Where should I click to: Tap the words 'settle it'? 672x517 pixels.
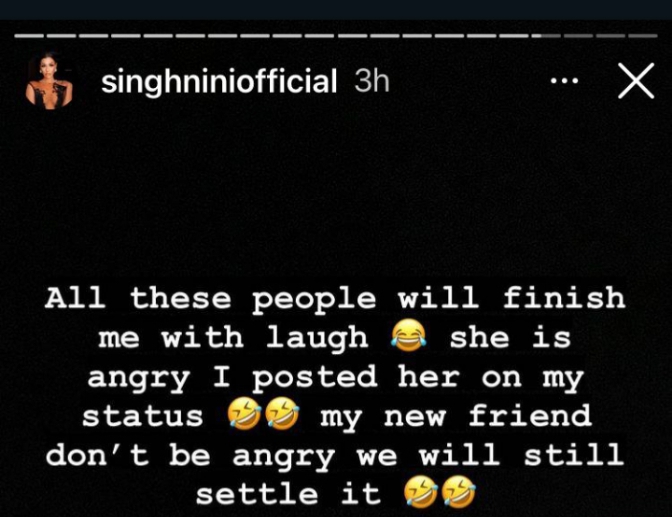tap(288, 494)
